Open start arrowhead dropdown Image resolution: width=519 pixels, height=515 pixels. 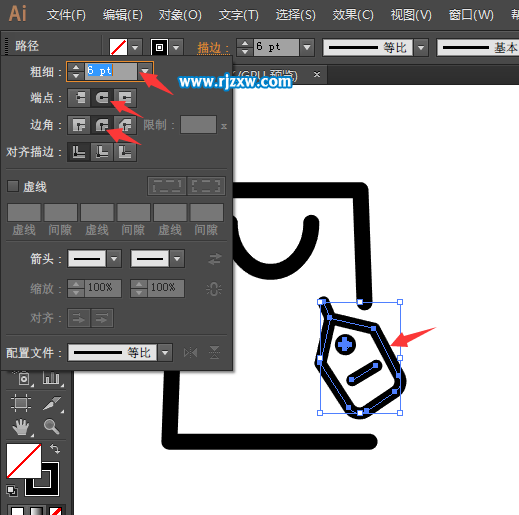point(114,259)
